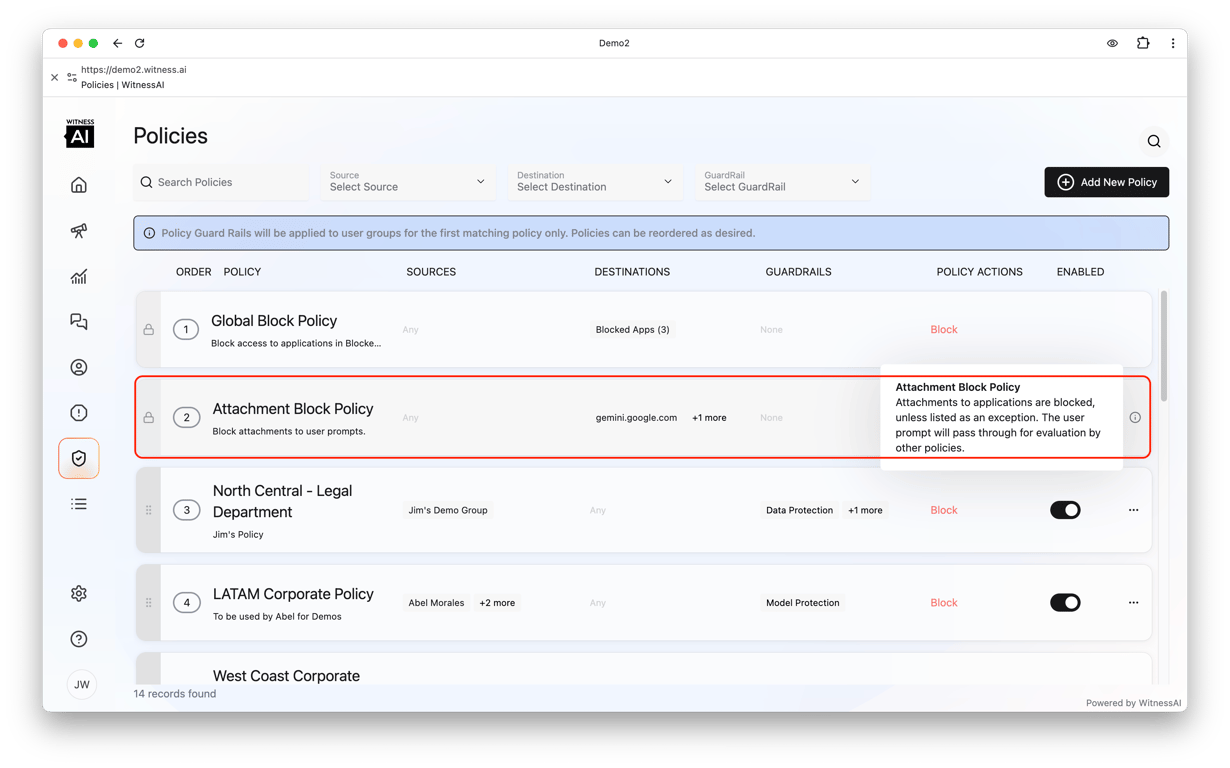Click the Model Protection guardrail tag
Viewport: 1230px width, 768px height.
802,603
